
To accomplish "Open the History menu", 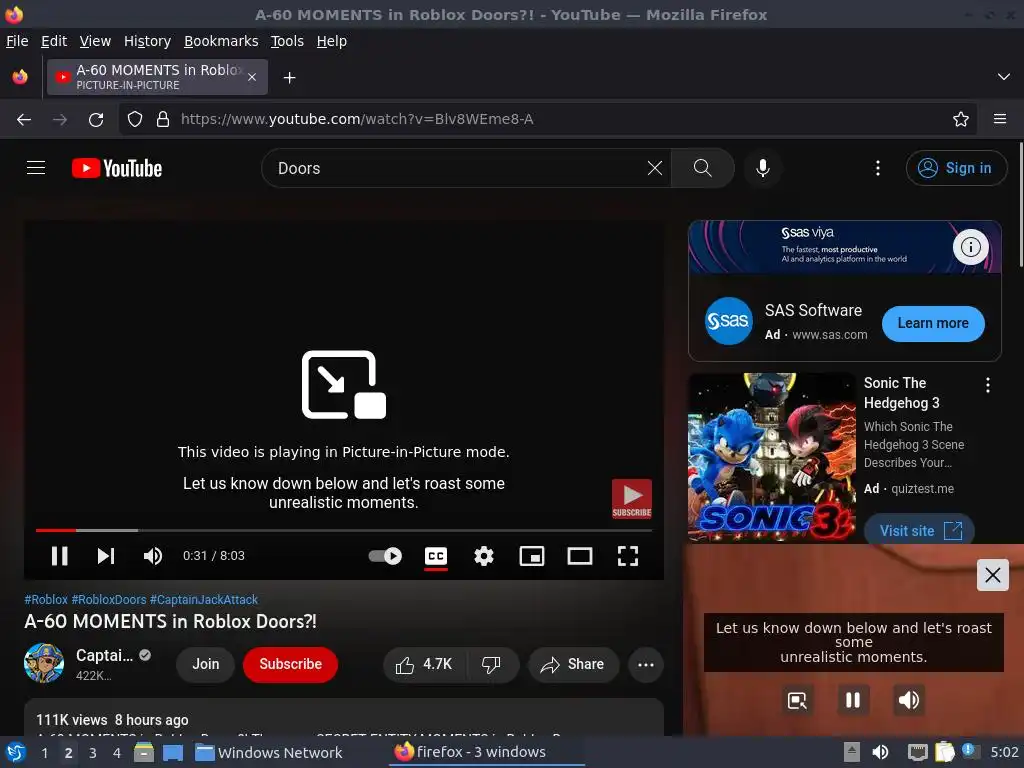I will click(147, 41).
